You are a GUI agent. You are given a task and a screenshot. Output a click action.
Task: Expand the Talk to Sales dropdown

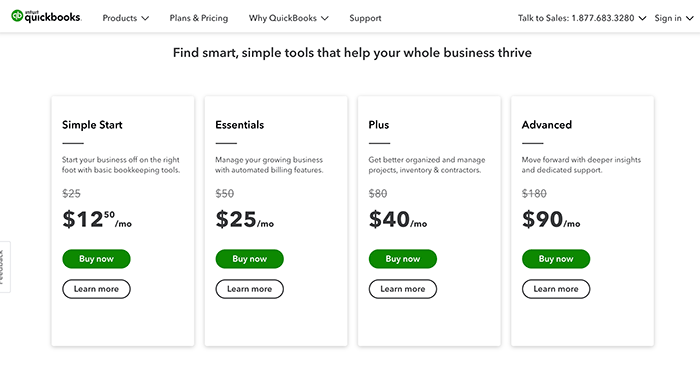[582, 18]
